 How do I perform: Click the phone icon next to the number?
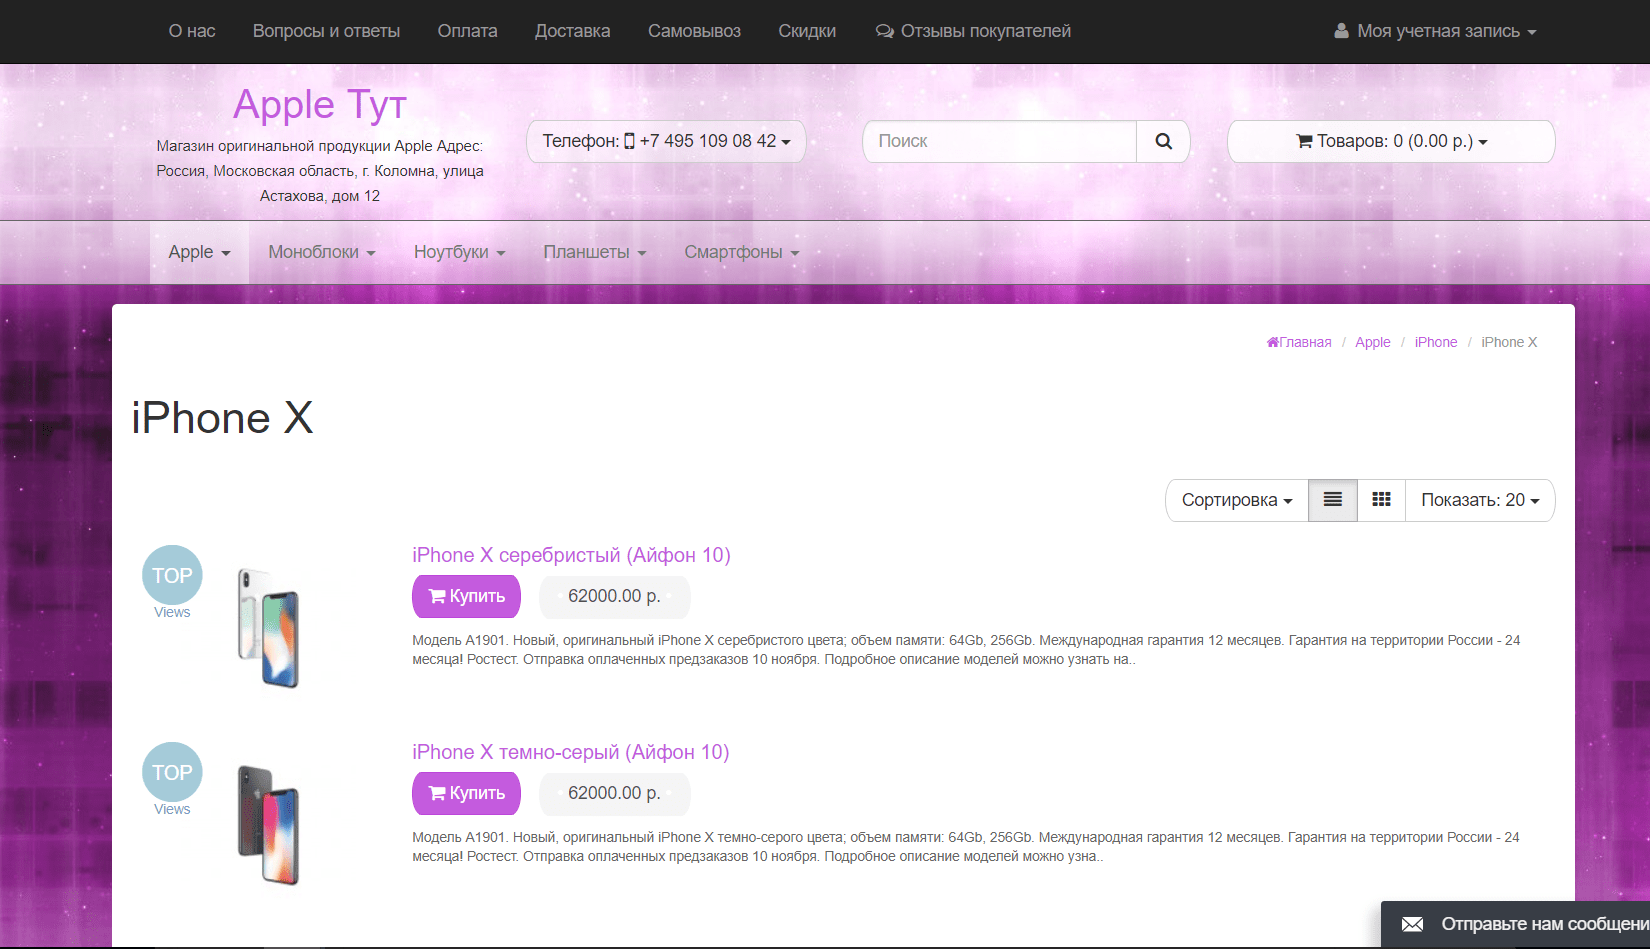628,141
